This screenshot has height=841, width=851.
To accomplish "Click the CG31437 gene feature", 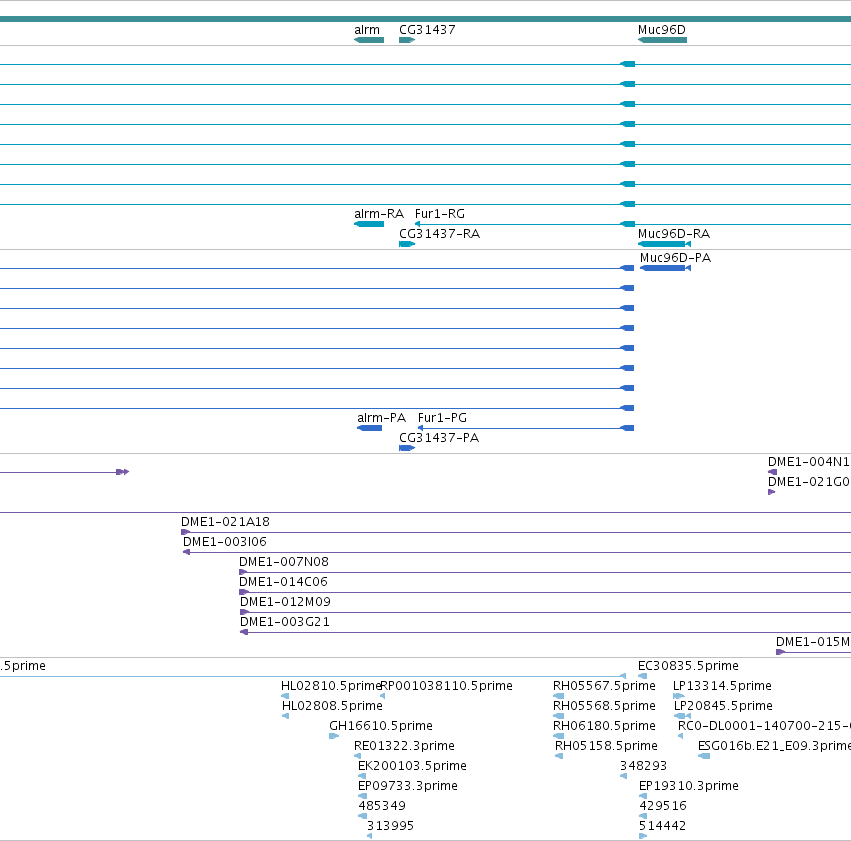I will (407, 40).
